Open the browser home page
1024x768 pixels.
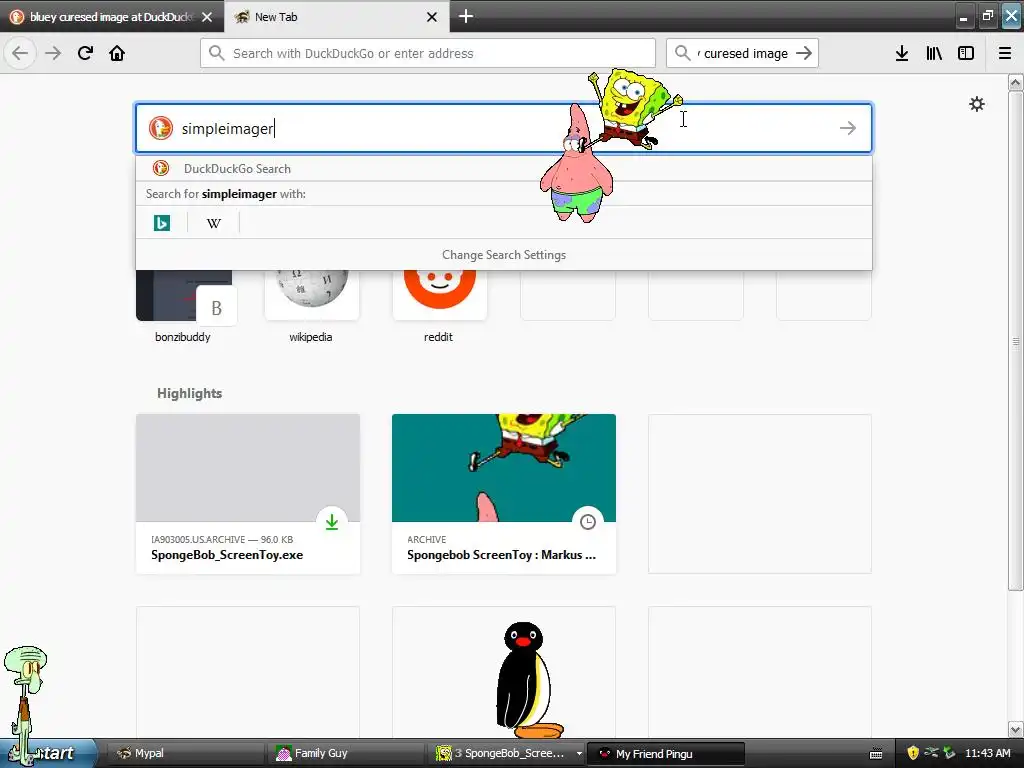[117, 54]
